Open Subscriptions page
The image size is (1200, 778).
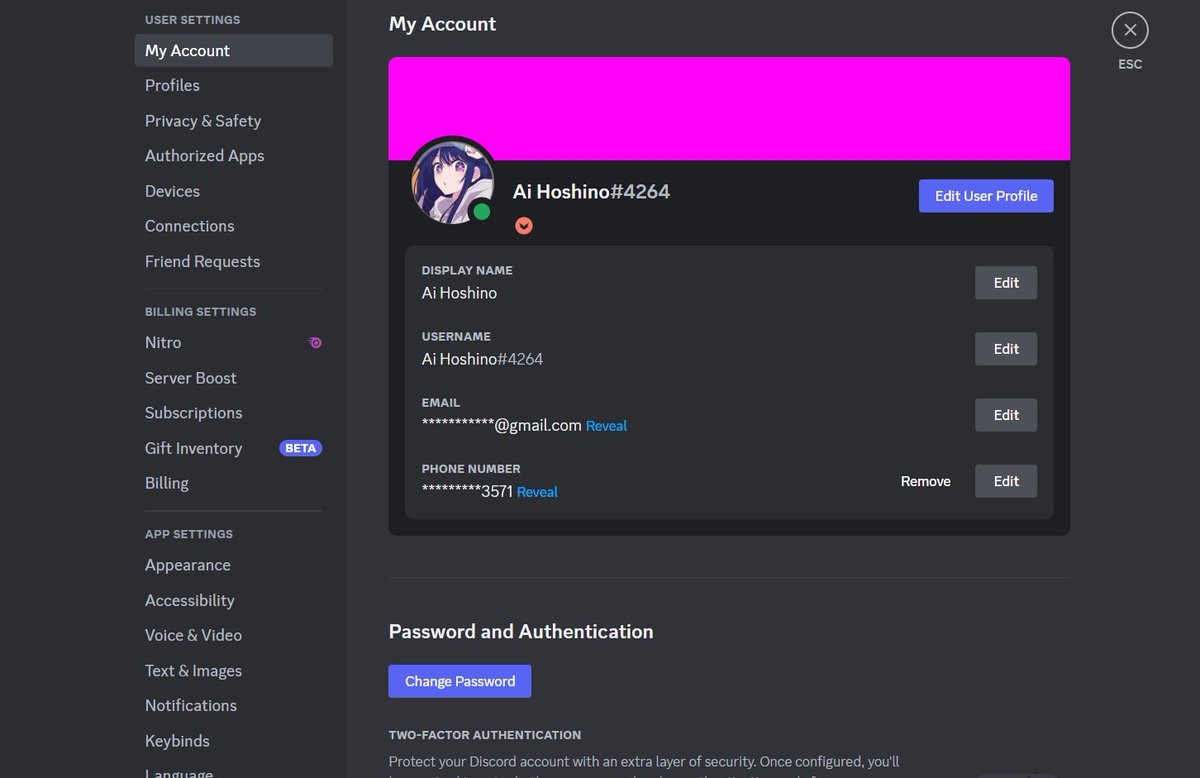234,413
